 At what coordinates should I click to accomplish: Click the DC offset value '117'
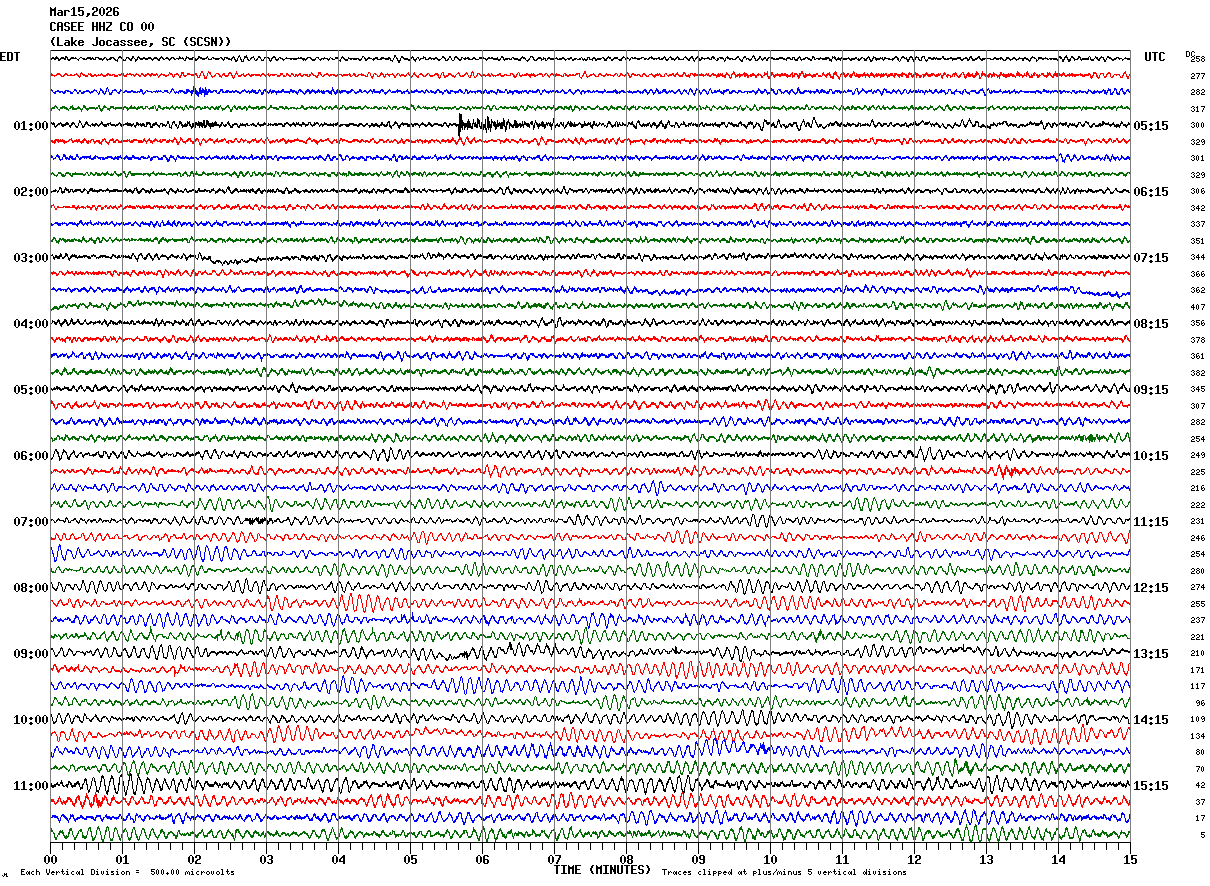1197,687
